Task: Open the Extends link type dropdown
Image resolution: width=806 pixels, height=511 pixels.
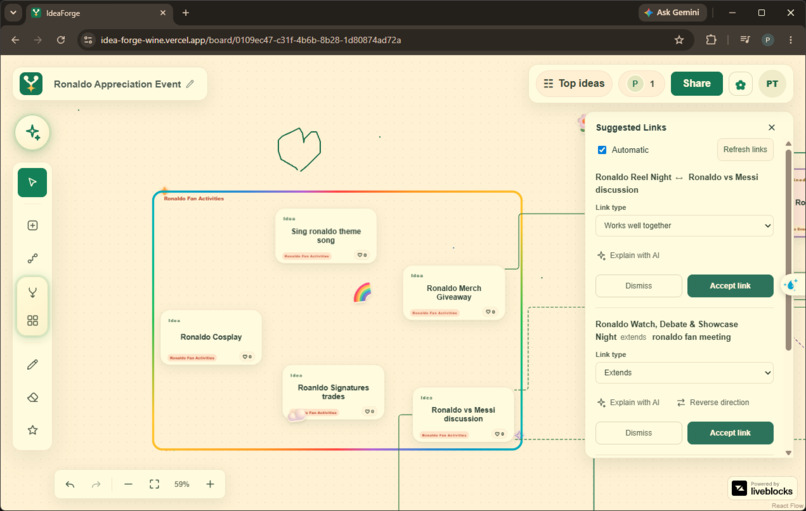Action: (684, 373)
